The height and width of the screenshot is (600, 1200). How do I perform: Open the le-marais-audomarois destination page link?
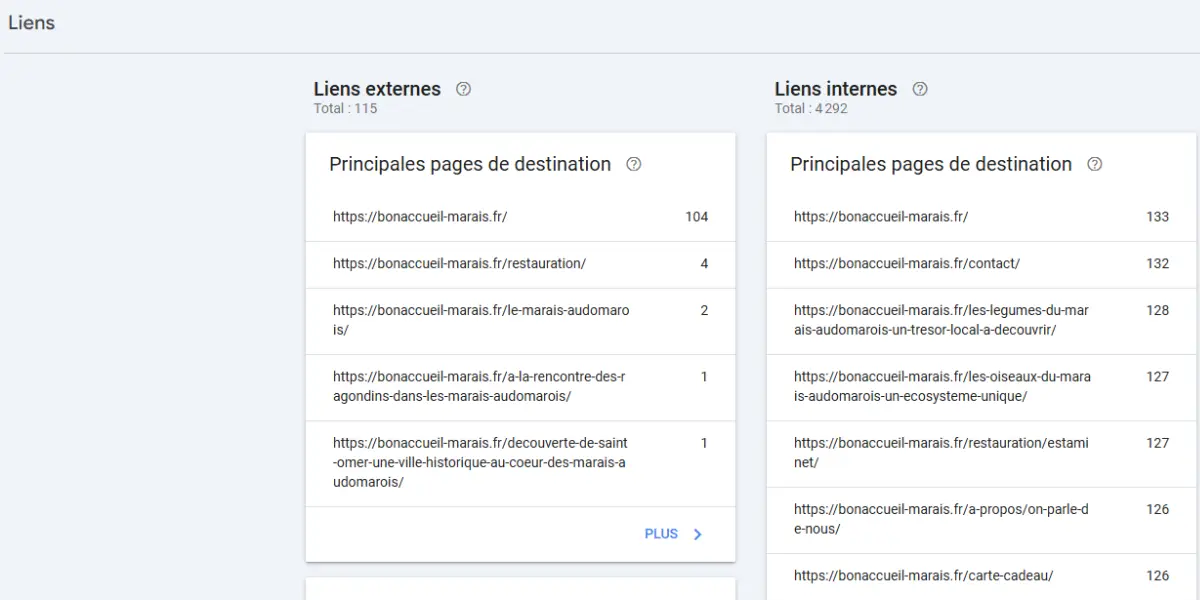click(x=480, y=320)
